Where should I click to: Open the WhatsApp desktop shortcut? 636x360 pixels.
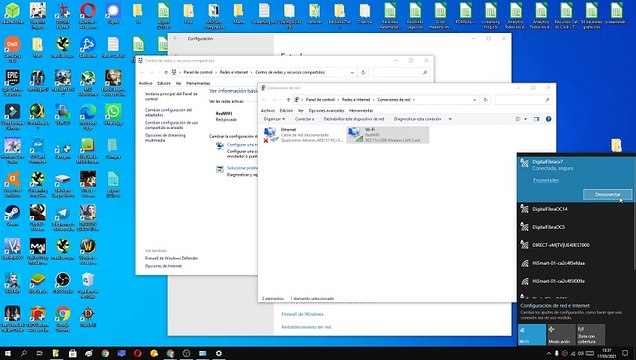point(113,114)
